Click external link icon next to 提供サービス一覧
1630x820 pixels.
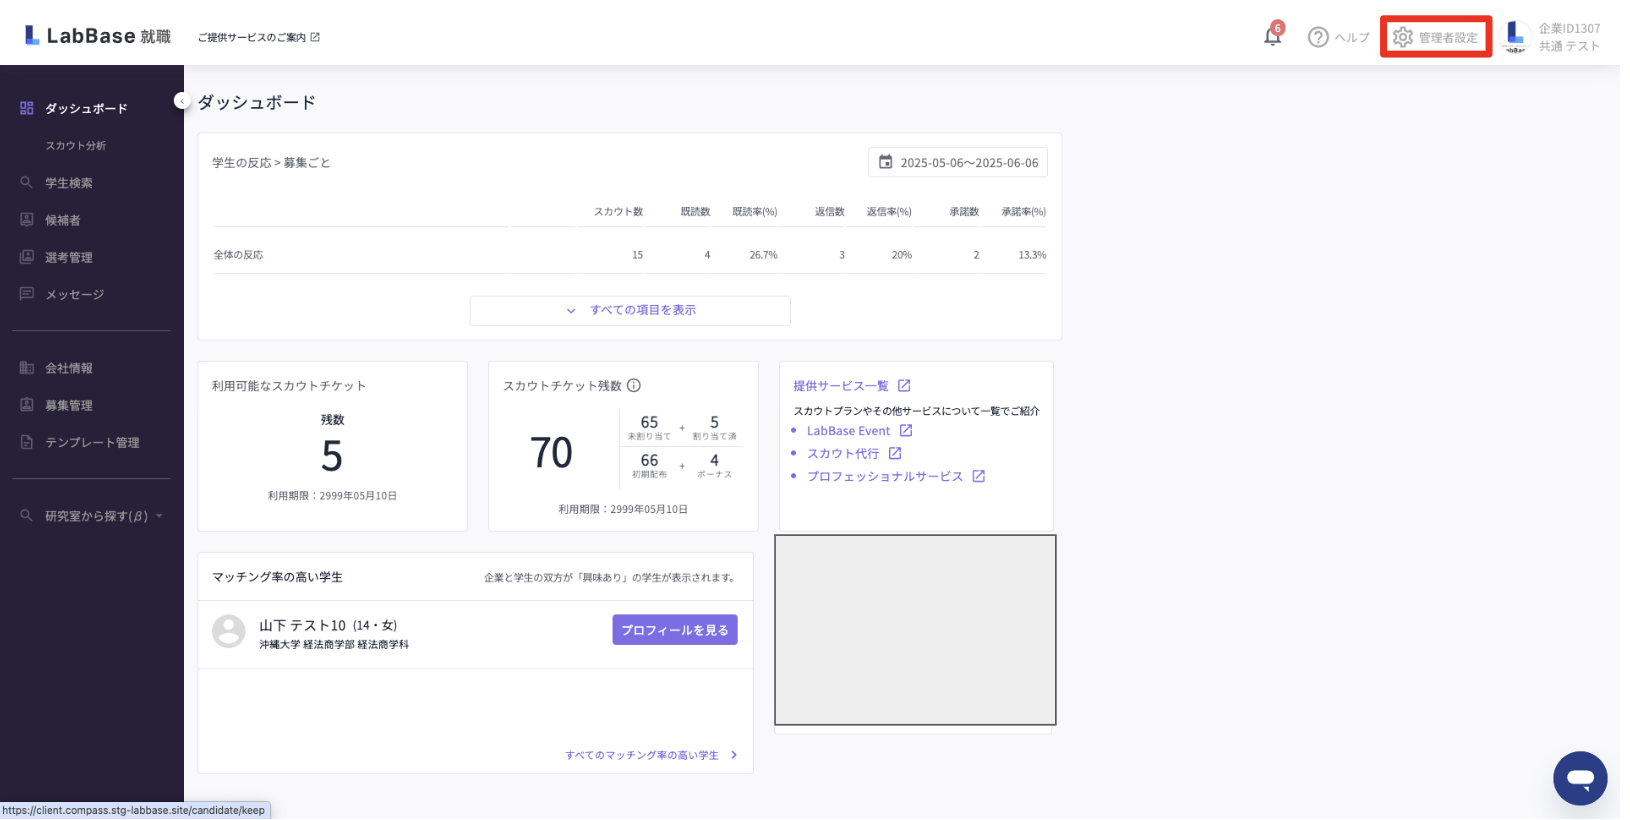pos(904,386)
